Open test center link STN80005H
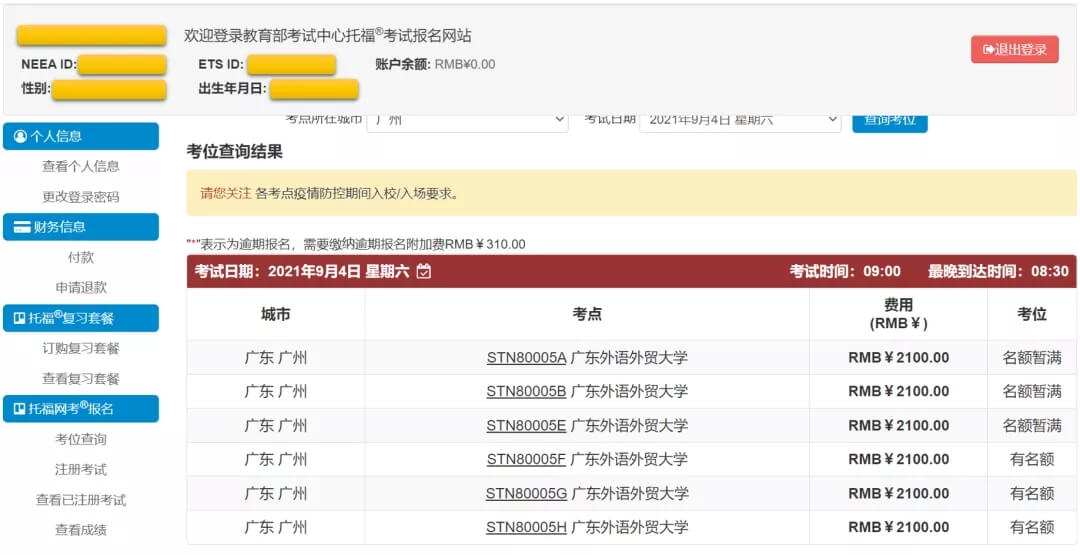This screenshot has width=1080, height=555. click(x=526, y=527)
